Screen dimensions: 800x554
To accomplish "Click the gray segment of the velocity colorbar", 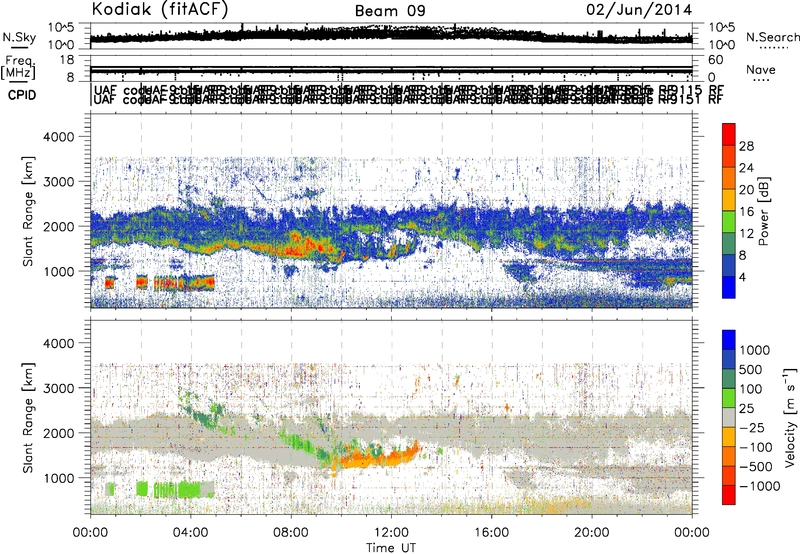I will (729, 418).
